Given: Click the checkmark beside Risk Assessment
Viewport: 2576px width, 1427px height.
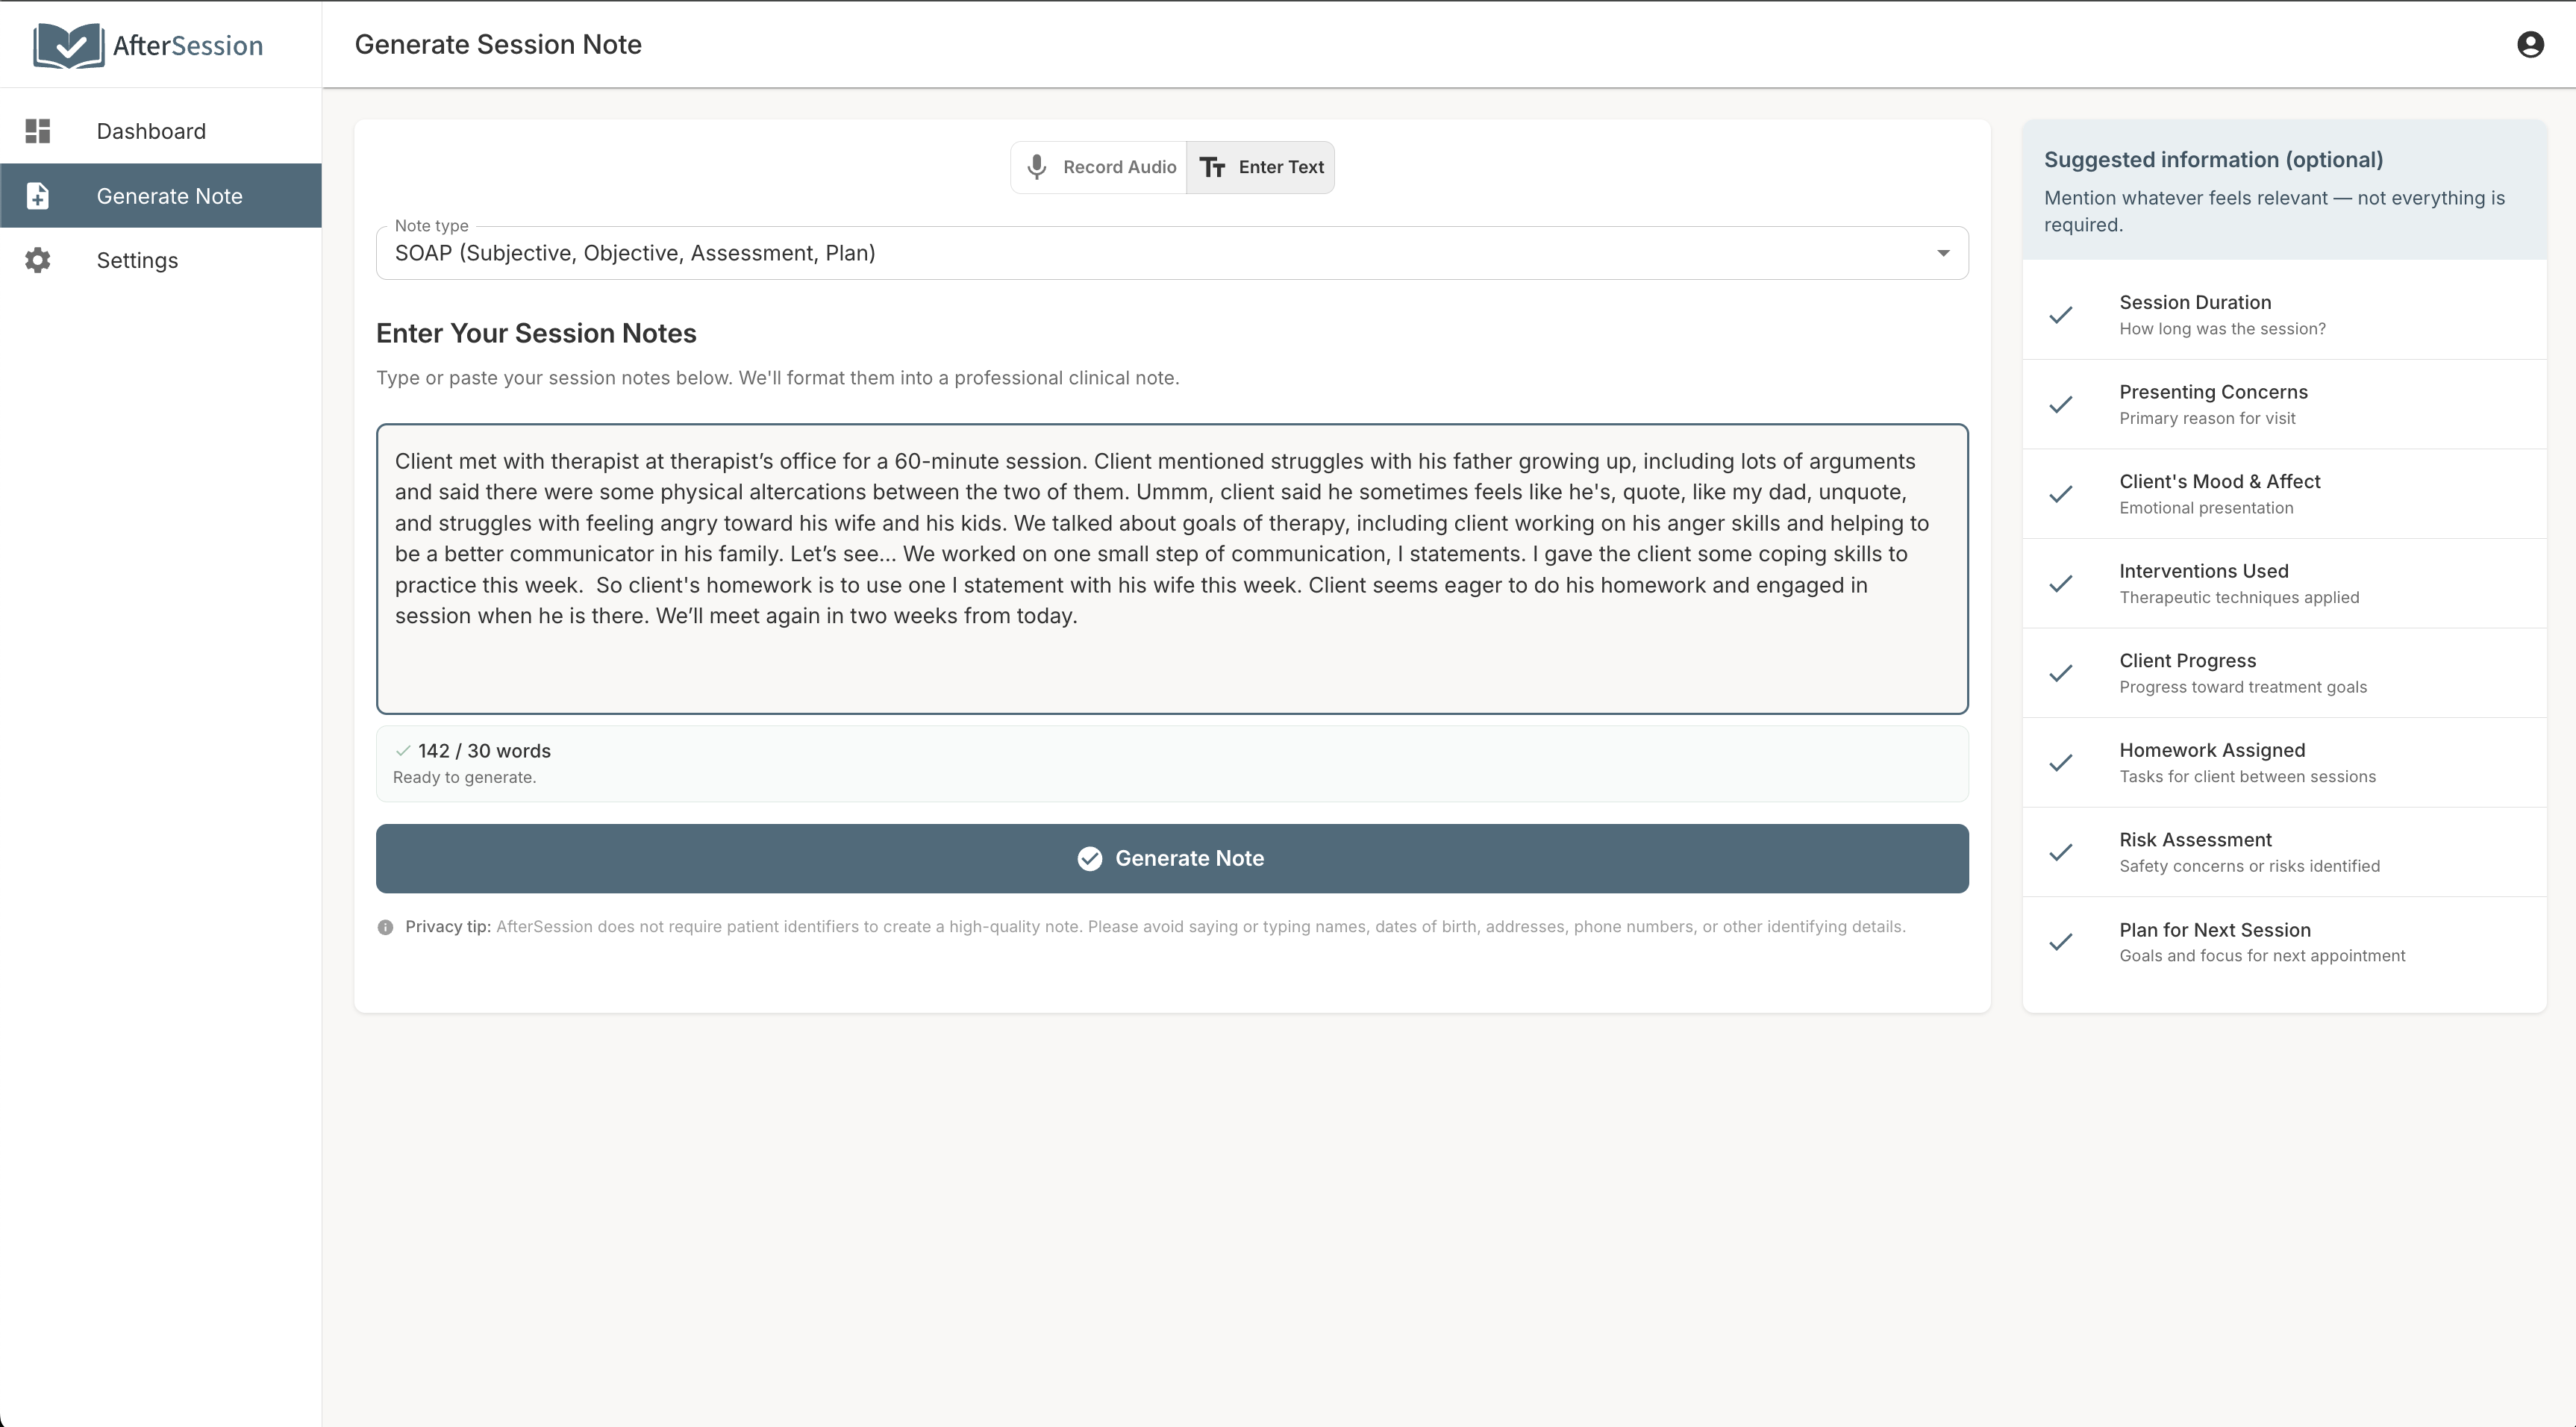Looking at the screenshot, I should 2062,852.
